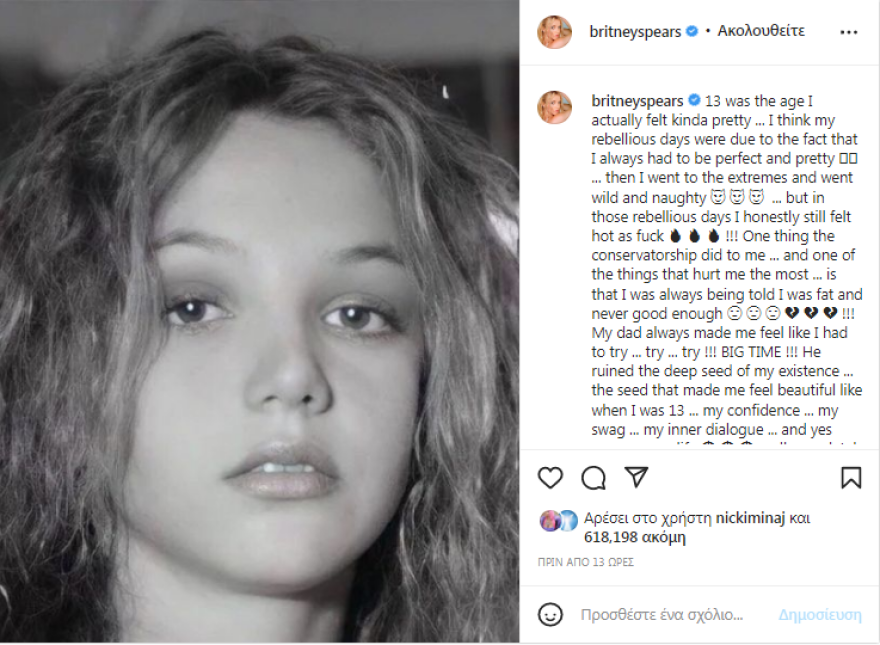View the 618,198 ακόμη likes list
This screenshot has width=880, height=645.
click(x=636, y=537)
